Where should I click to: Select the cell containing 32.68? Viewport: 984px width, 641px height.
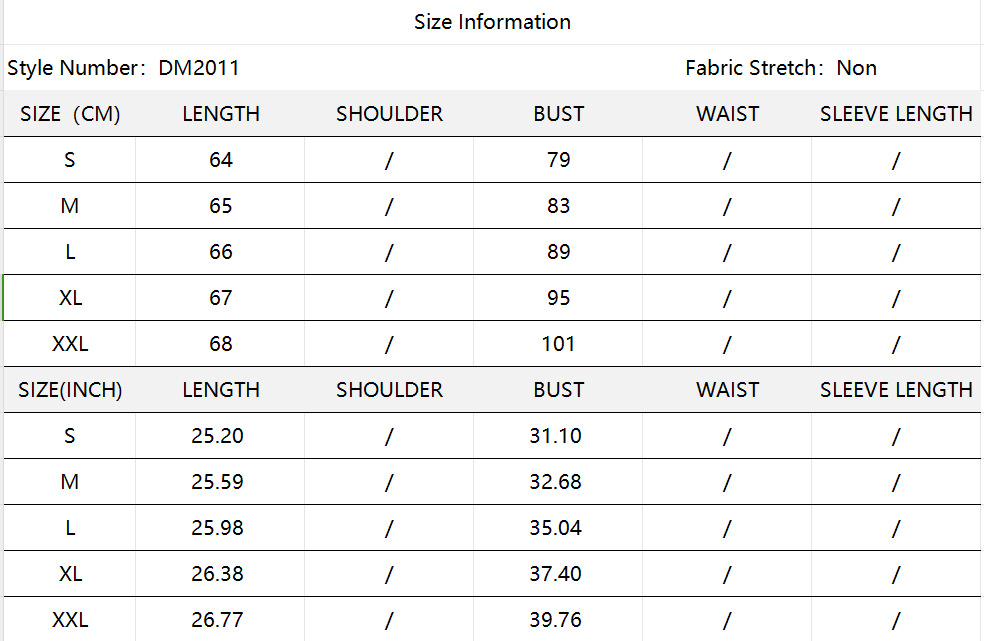pos(556,482)
